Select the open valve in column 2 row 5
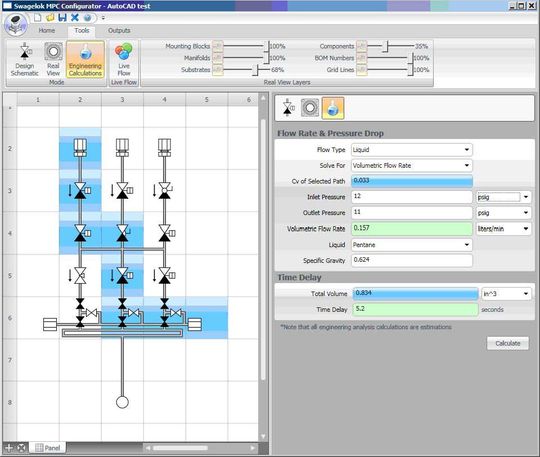The image size is (540, 457). [x=80, y=275]
